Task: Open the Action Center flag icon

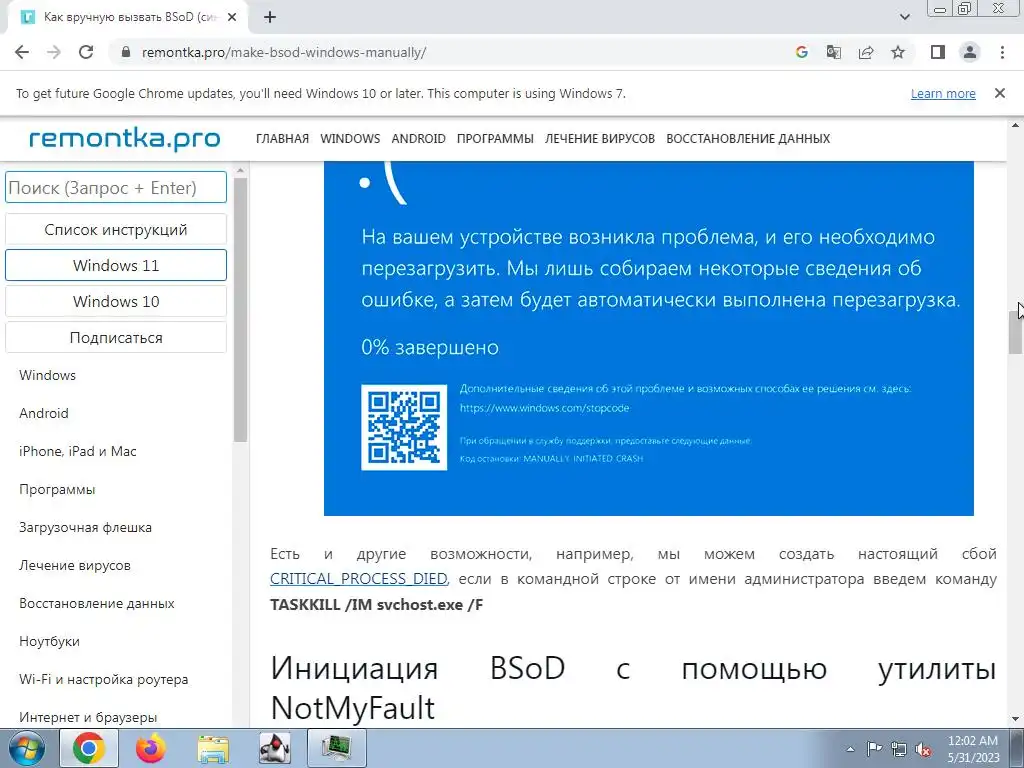Action: pyautogui.click(x=874, y=749)
